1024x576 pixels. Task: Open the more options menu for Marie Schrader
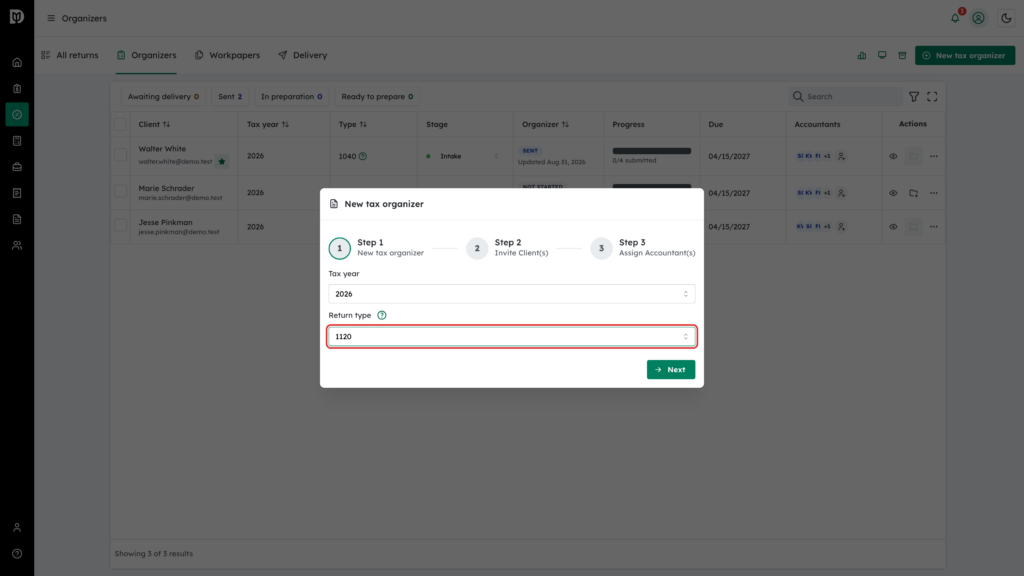[934, 193]
